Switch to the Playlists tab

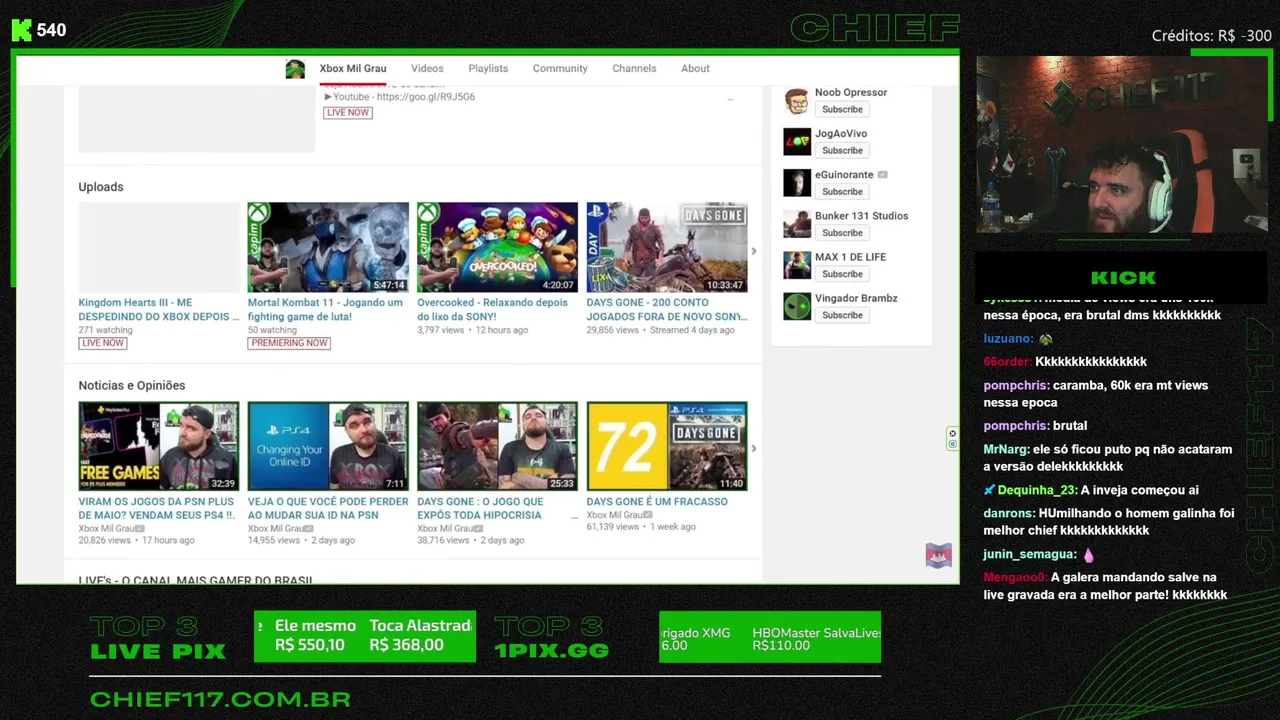click(488, 69)
